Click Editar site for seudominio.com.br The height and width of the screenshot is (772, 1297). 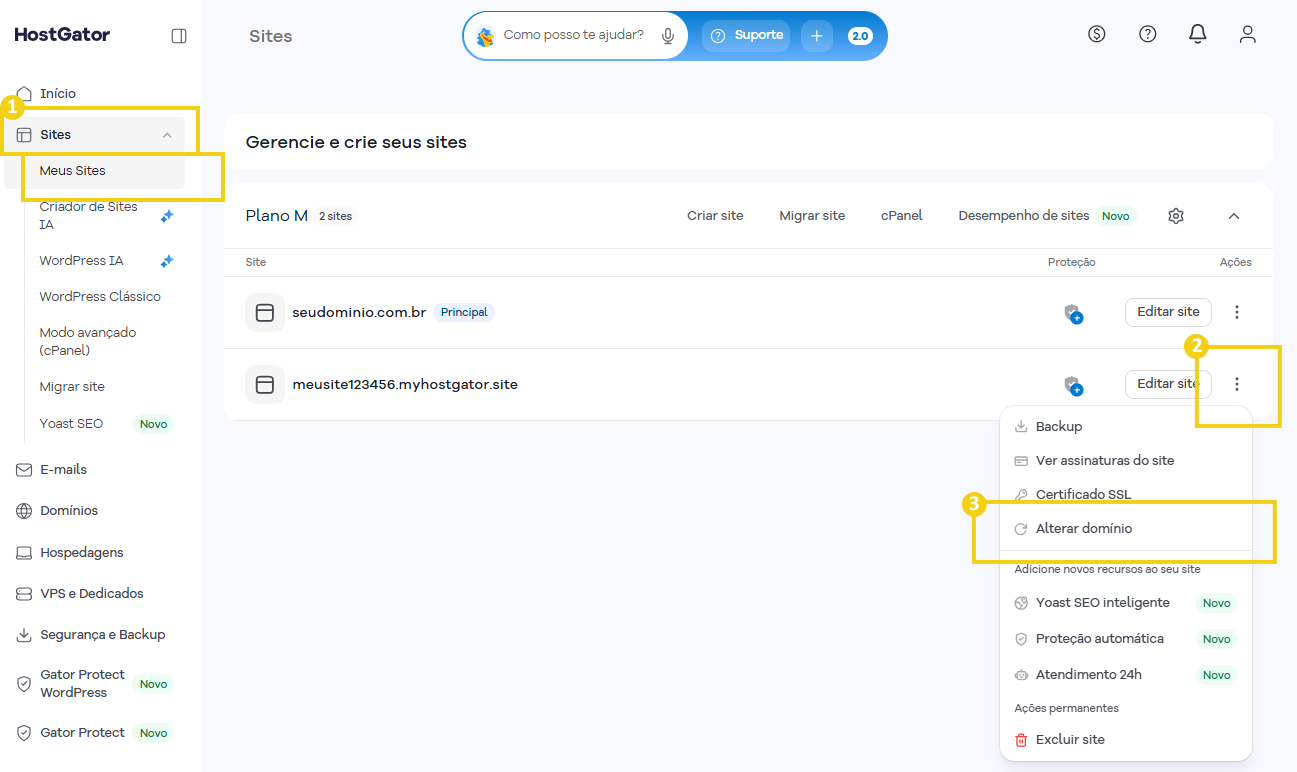[1168, 312]
